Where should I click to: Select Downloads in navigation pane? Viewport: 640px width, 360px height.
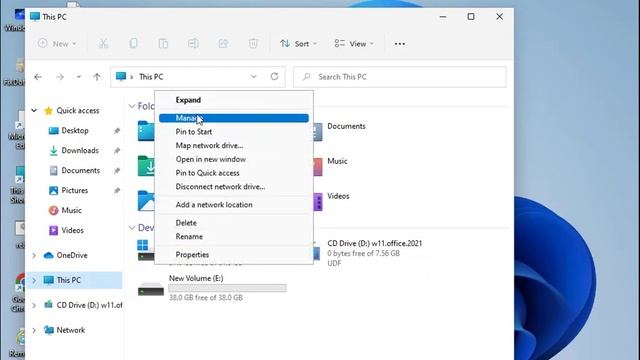tap(80, 151)
